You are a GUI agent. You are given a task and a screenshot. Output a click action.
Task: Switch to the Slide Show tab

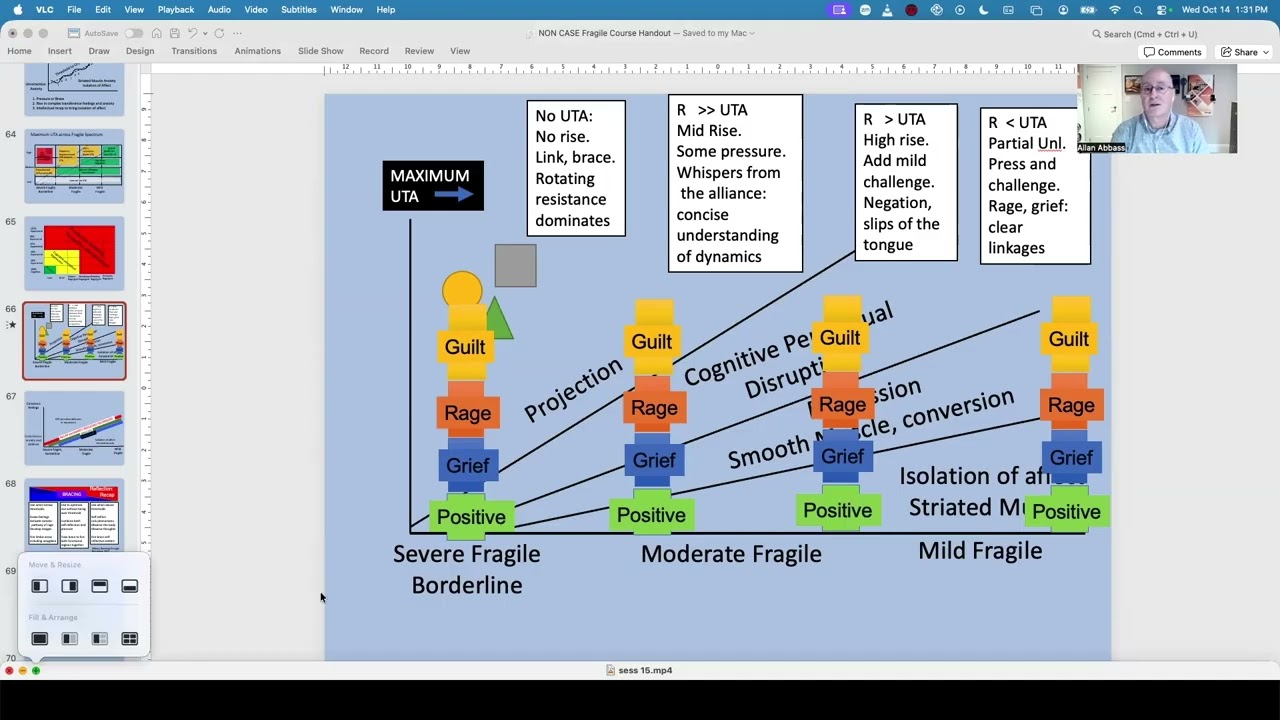click(x=321, y=51)
